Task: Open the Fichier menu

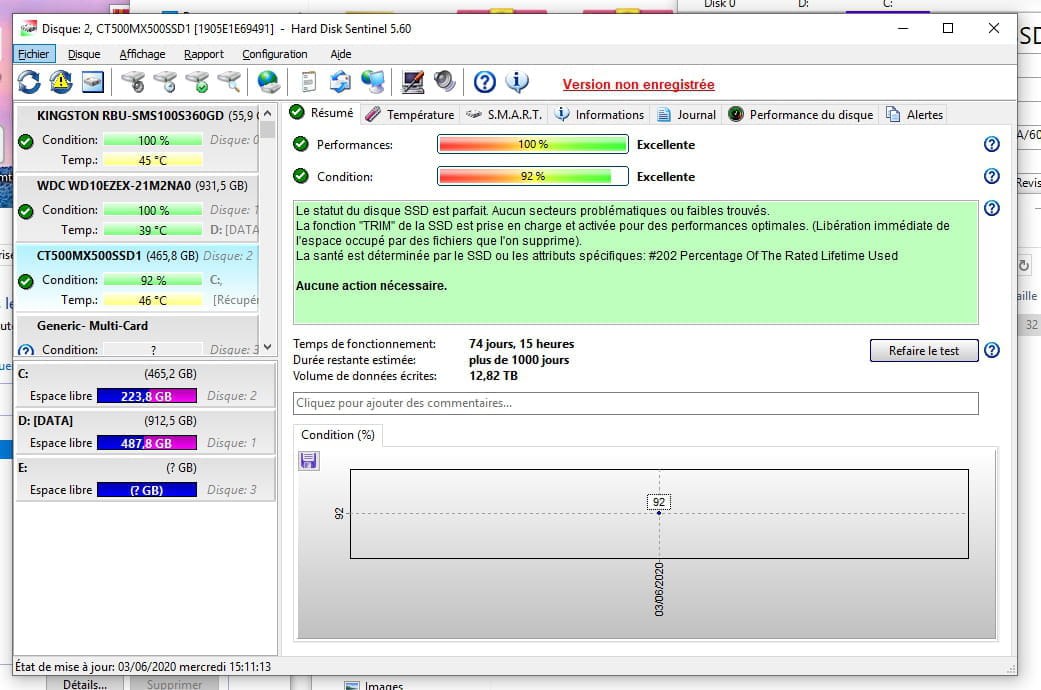Action: point(34,54)
